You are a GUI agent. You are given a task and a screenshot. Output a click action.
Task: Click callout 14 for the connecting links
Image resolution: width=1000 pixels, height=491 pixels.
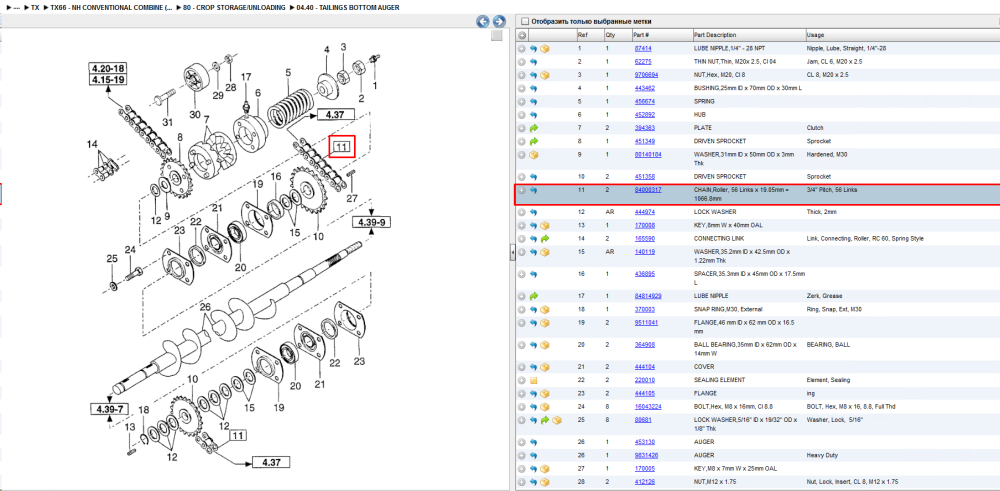(x=93, y=144)
